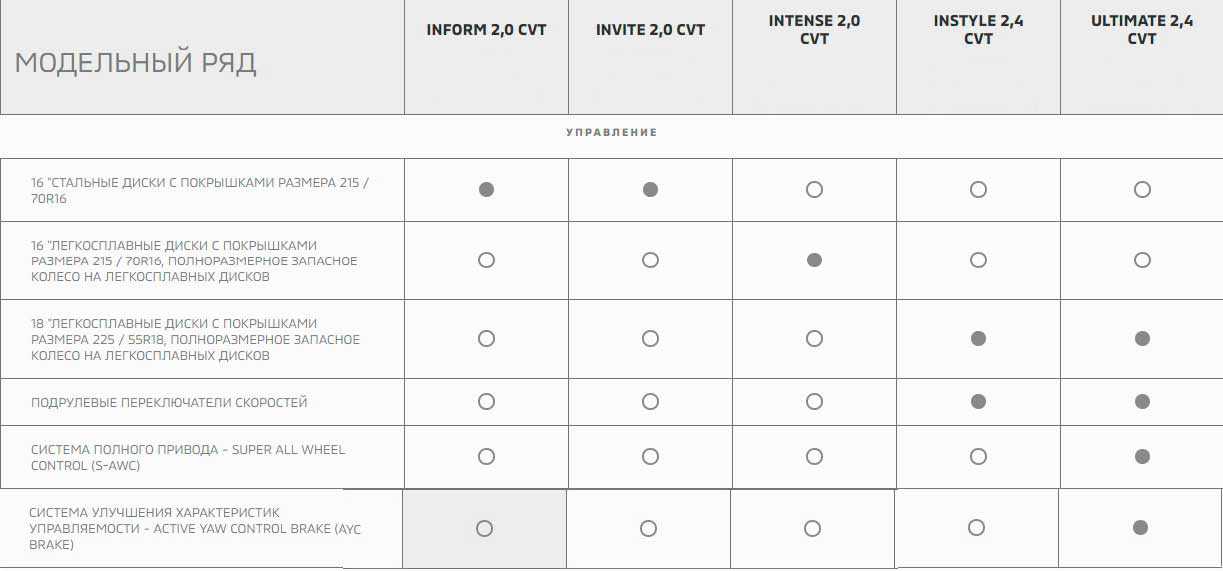Click filled dot for paddle shifters under INSTYLE
This screenshot has height=571, width=1223.
pyautogui.click(x=978, y=402)
